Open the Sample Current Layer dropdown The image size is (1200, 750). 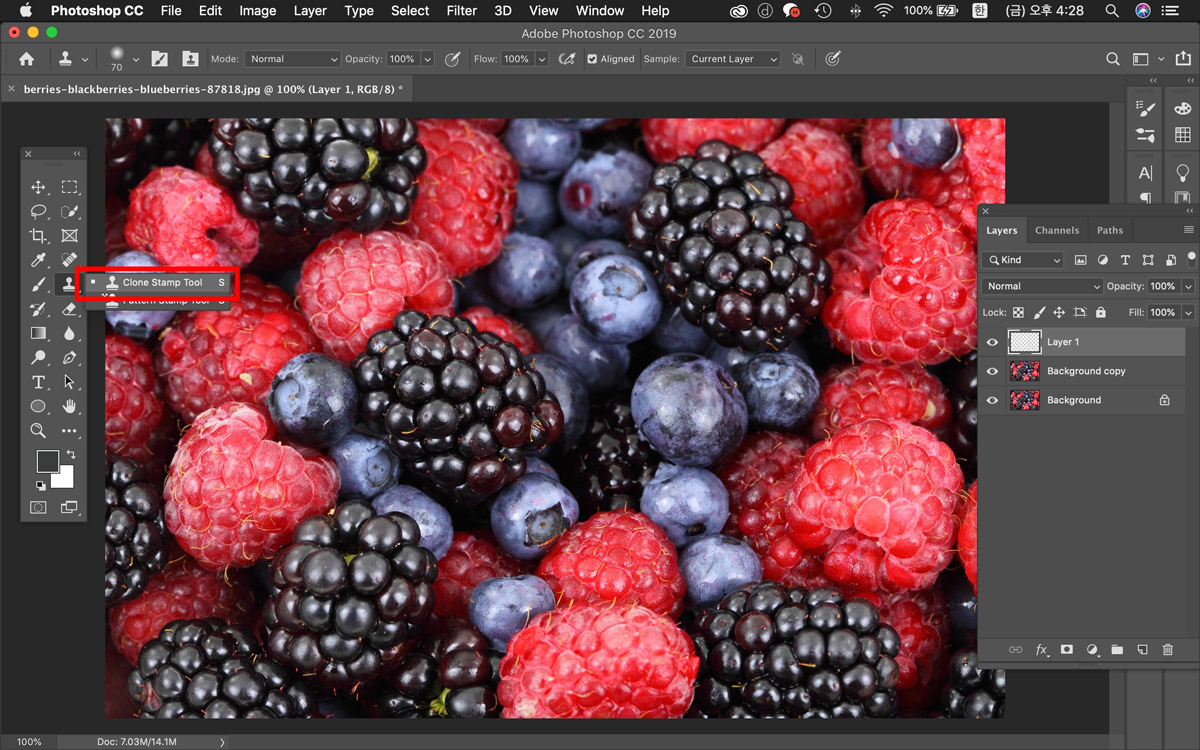coord(733,59)
